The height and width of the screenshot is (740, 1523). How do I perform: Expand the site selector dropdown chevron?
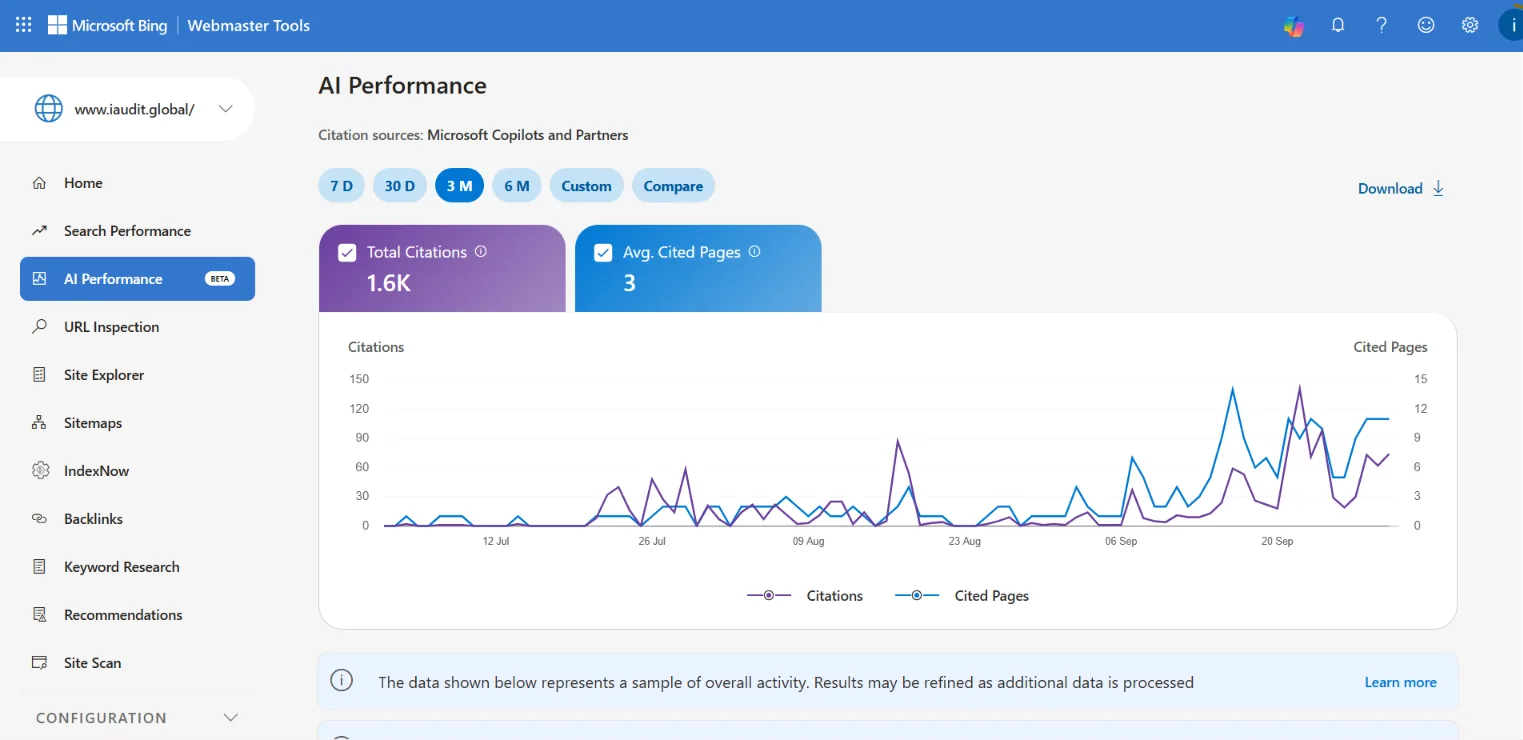(x=226, y=109)
